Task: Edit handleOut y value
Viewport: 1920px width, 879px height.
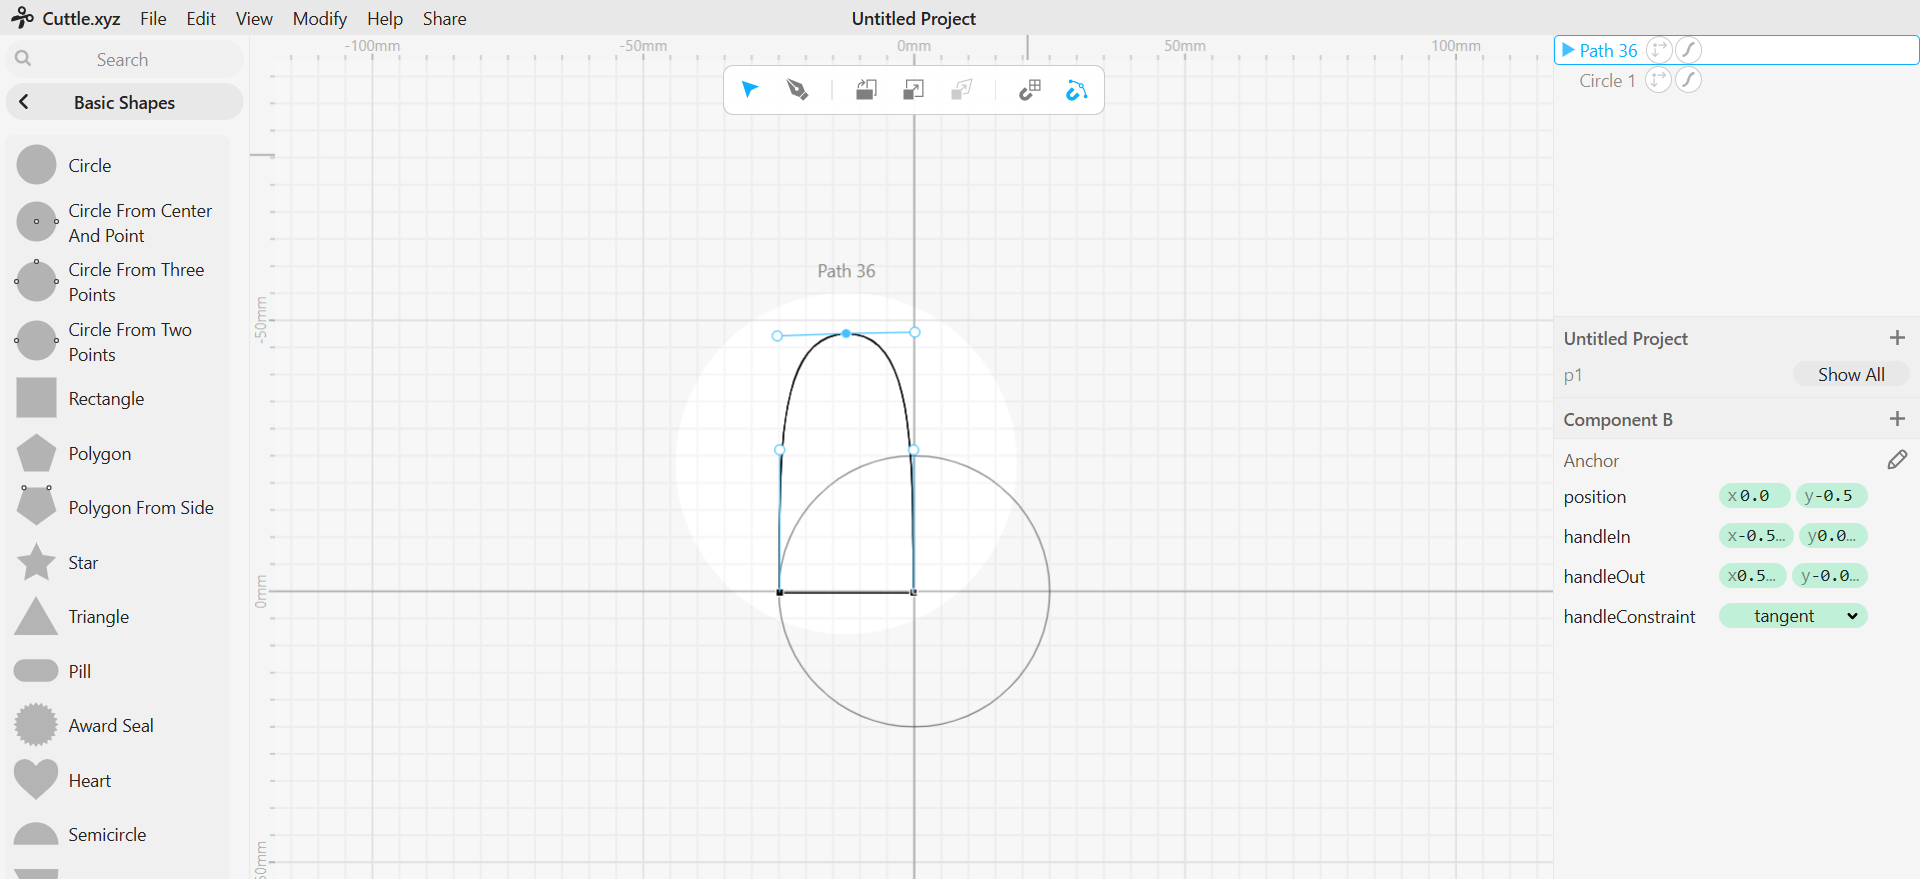Action: (x=1830, y=576)
